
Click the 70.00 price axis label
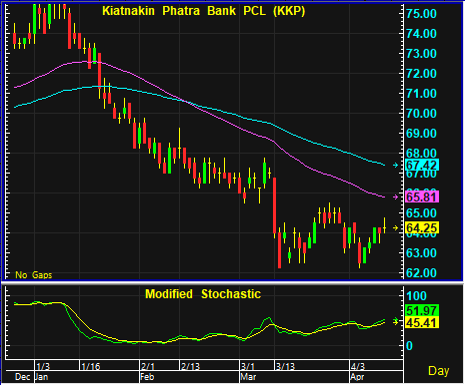[x=421, y=114]
